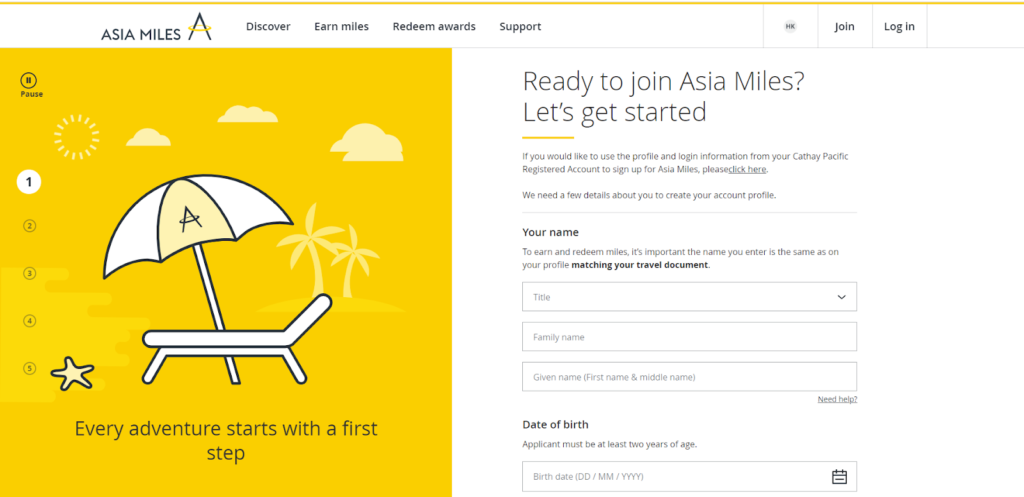The height and width of the screenshot is (497, 1024).
Task: Open the Support menu
Action: pyautogui.click(x=520, y=27)
